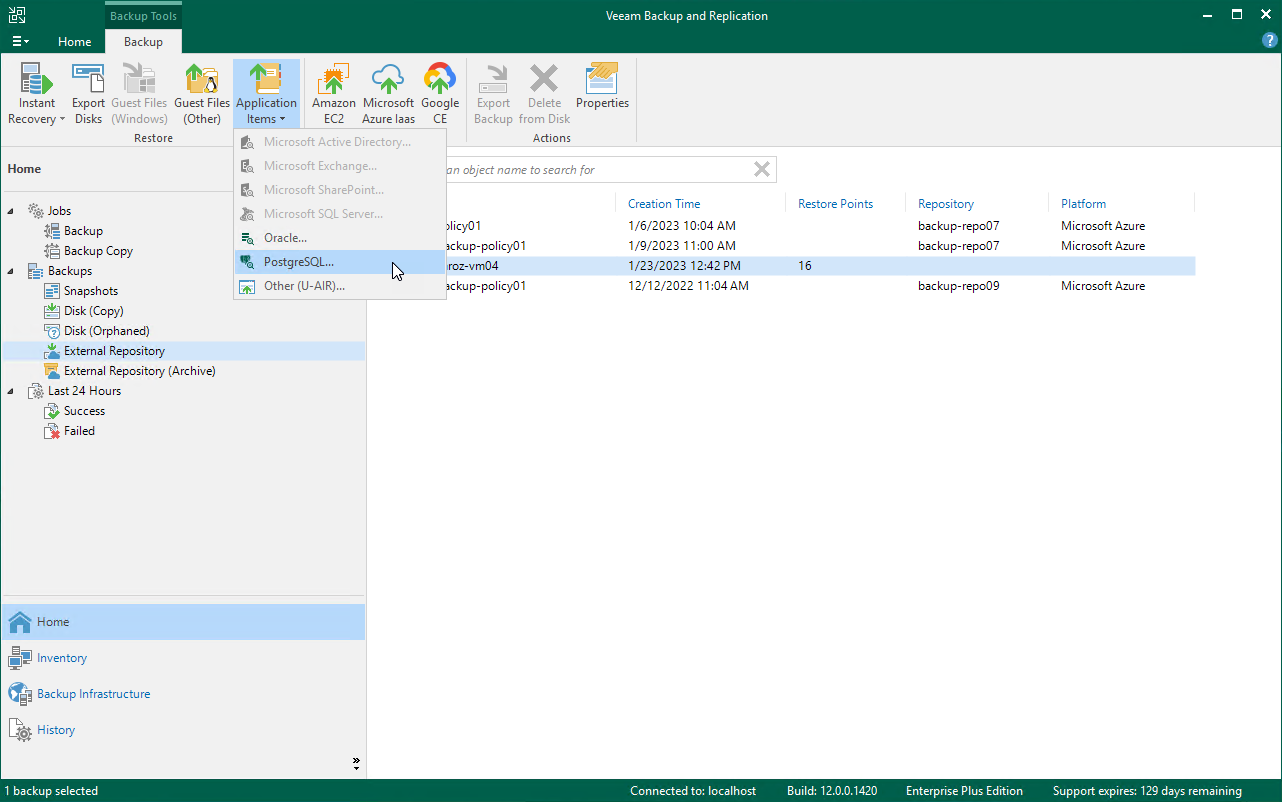The height and width of the screenshot is (802, 1282).
Task: Expand navigation pane options chevron
Action: (x=356, y=763)
